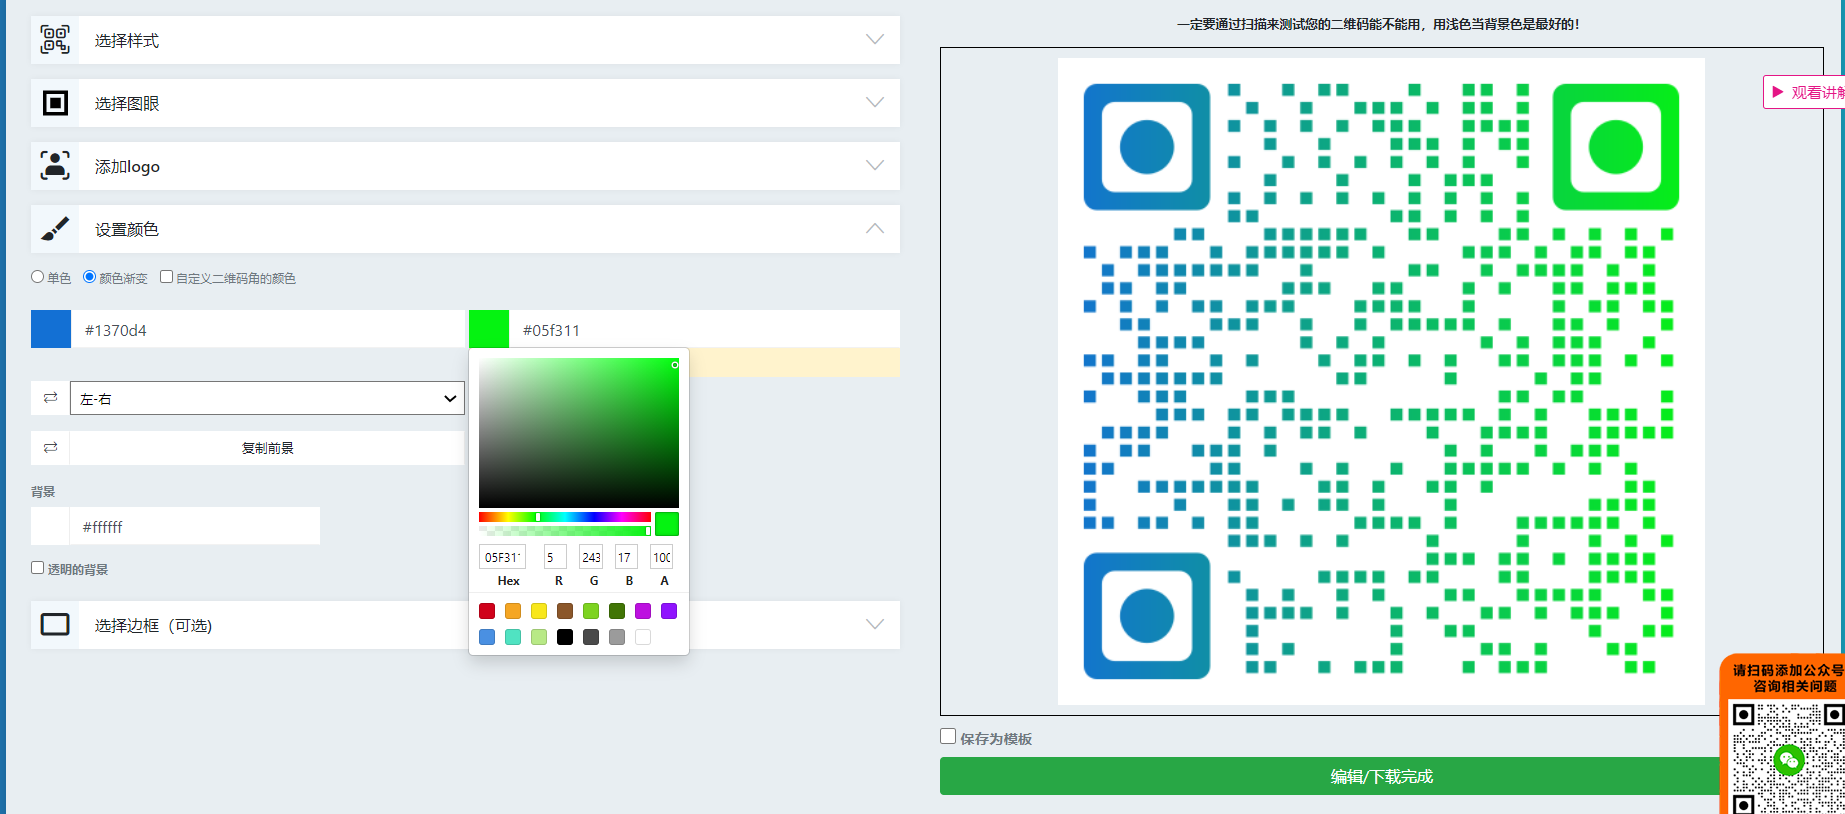The width and height of the screenshot is (1845, 814).
Task: Pick the pale green preset swatch in bottom row
Action: 539,637
